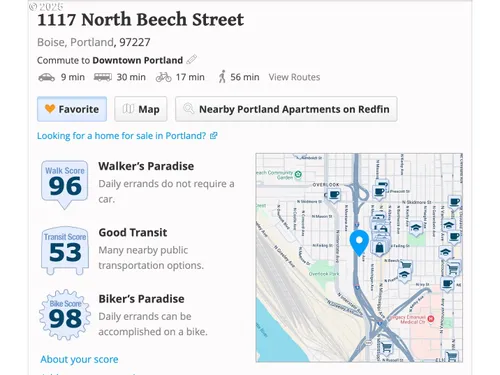Click the Legacy Emanuel Medical Ctr hospital marker
Viewport: 500px width, 375px height.
pos(431,319)
